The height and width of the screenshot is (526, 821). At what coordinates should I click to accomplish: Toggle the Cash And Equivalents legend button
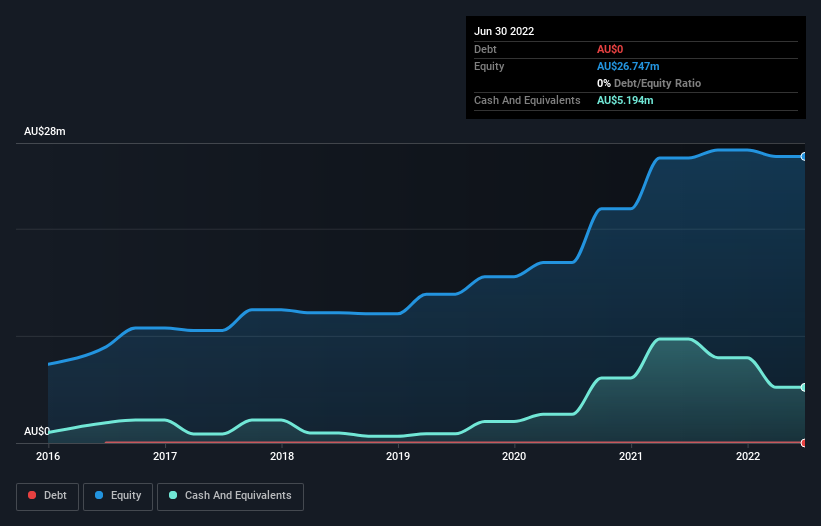230,496
